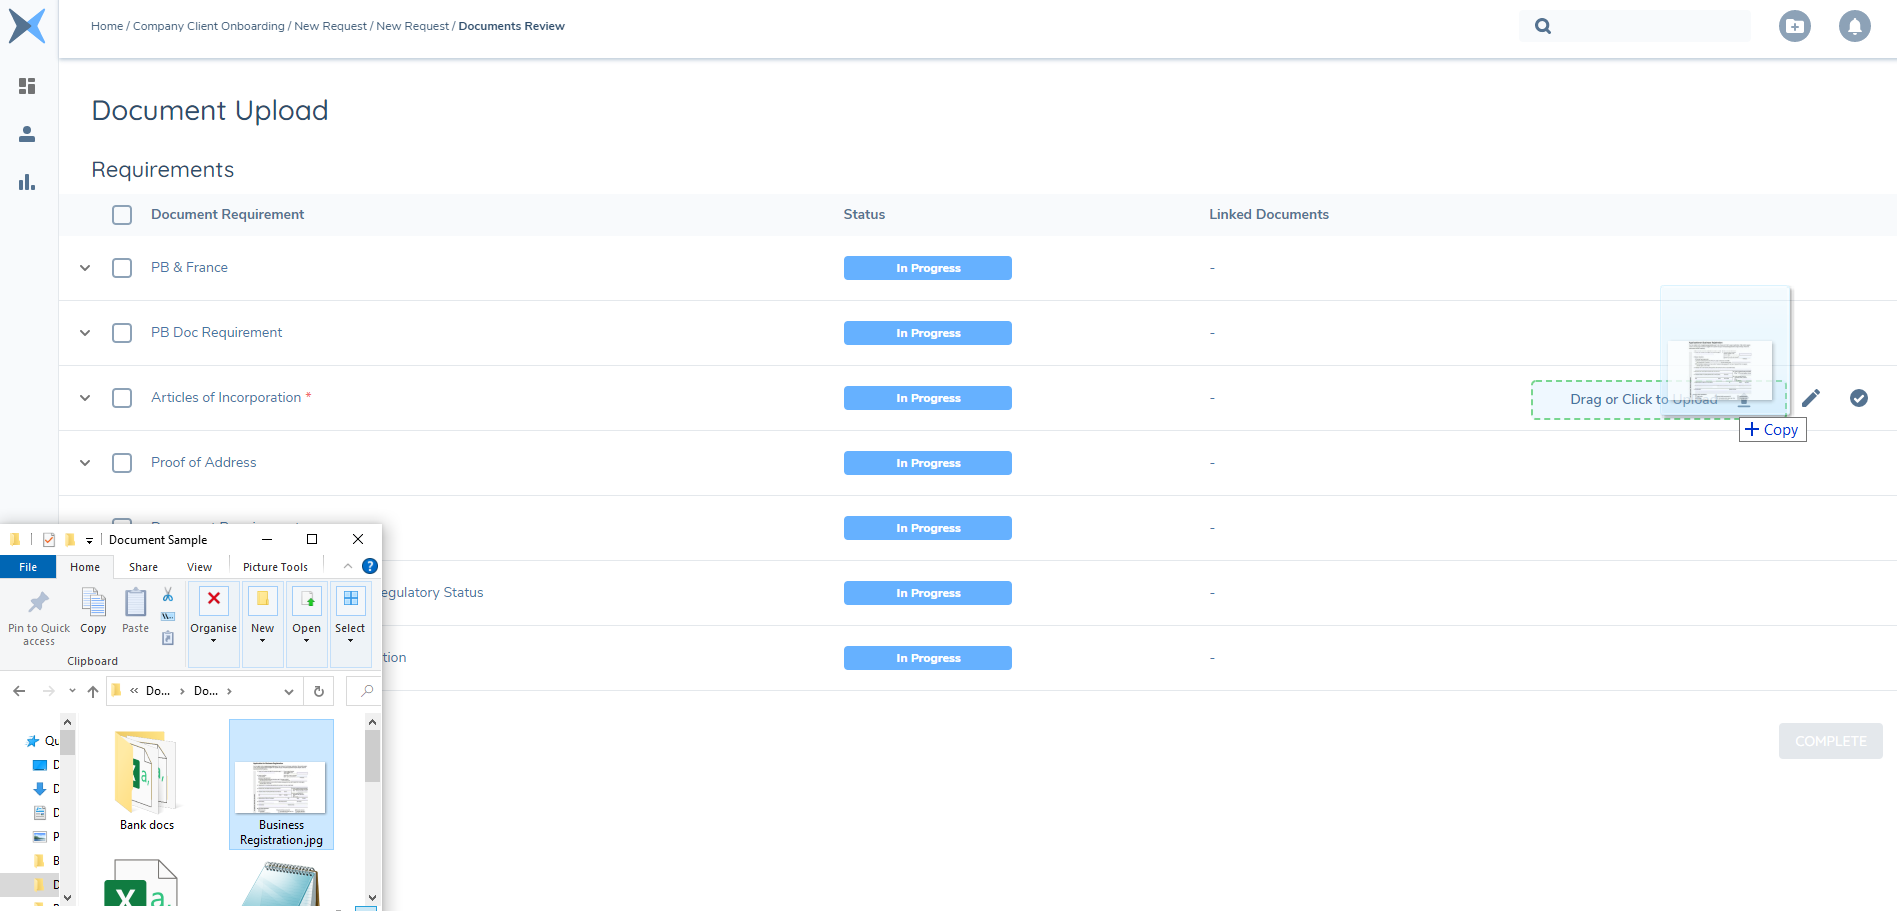Open the user profile sidebar icon
Image resolution: width=1897 pixels, height=911 pixels.
tap(27, 134)
